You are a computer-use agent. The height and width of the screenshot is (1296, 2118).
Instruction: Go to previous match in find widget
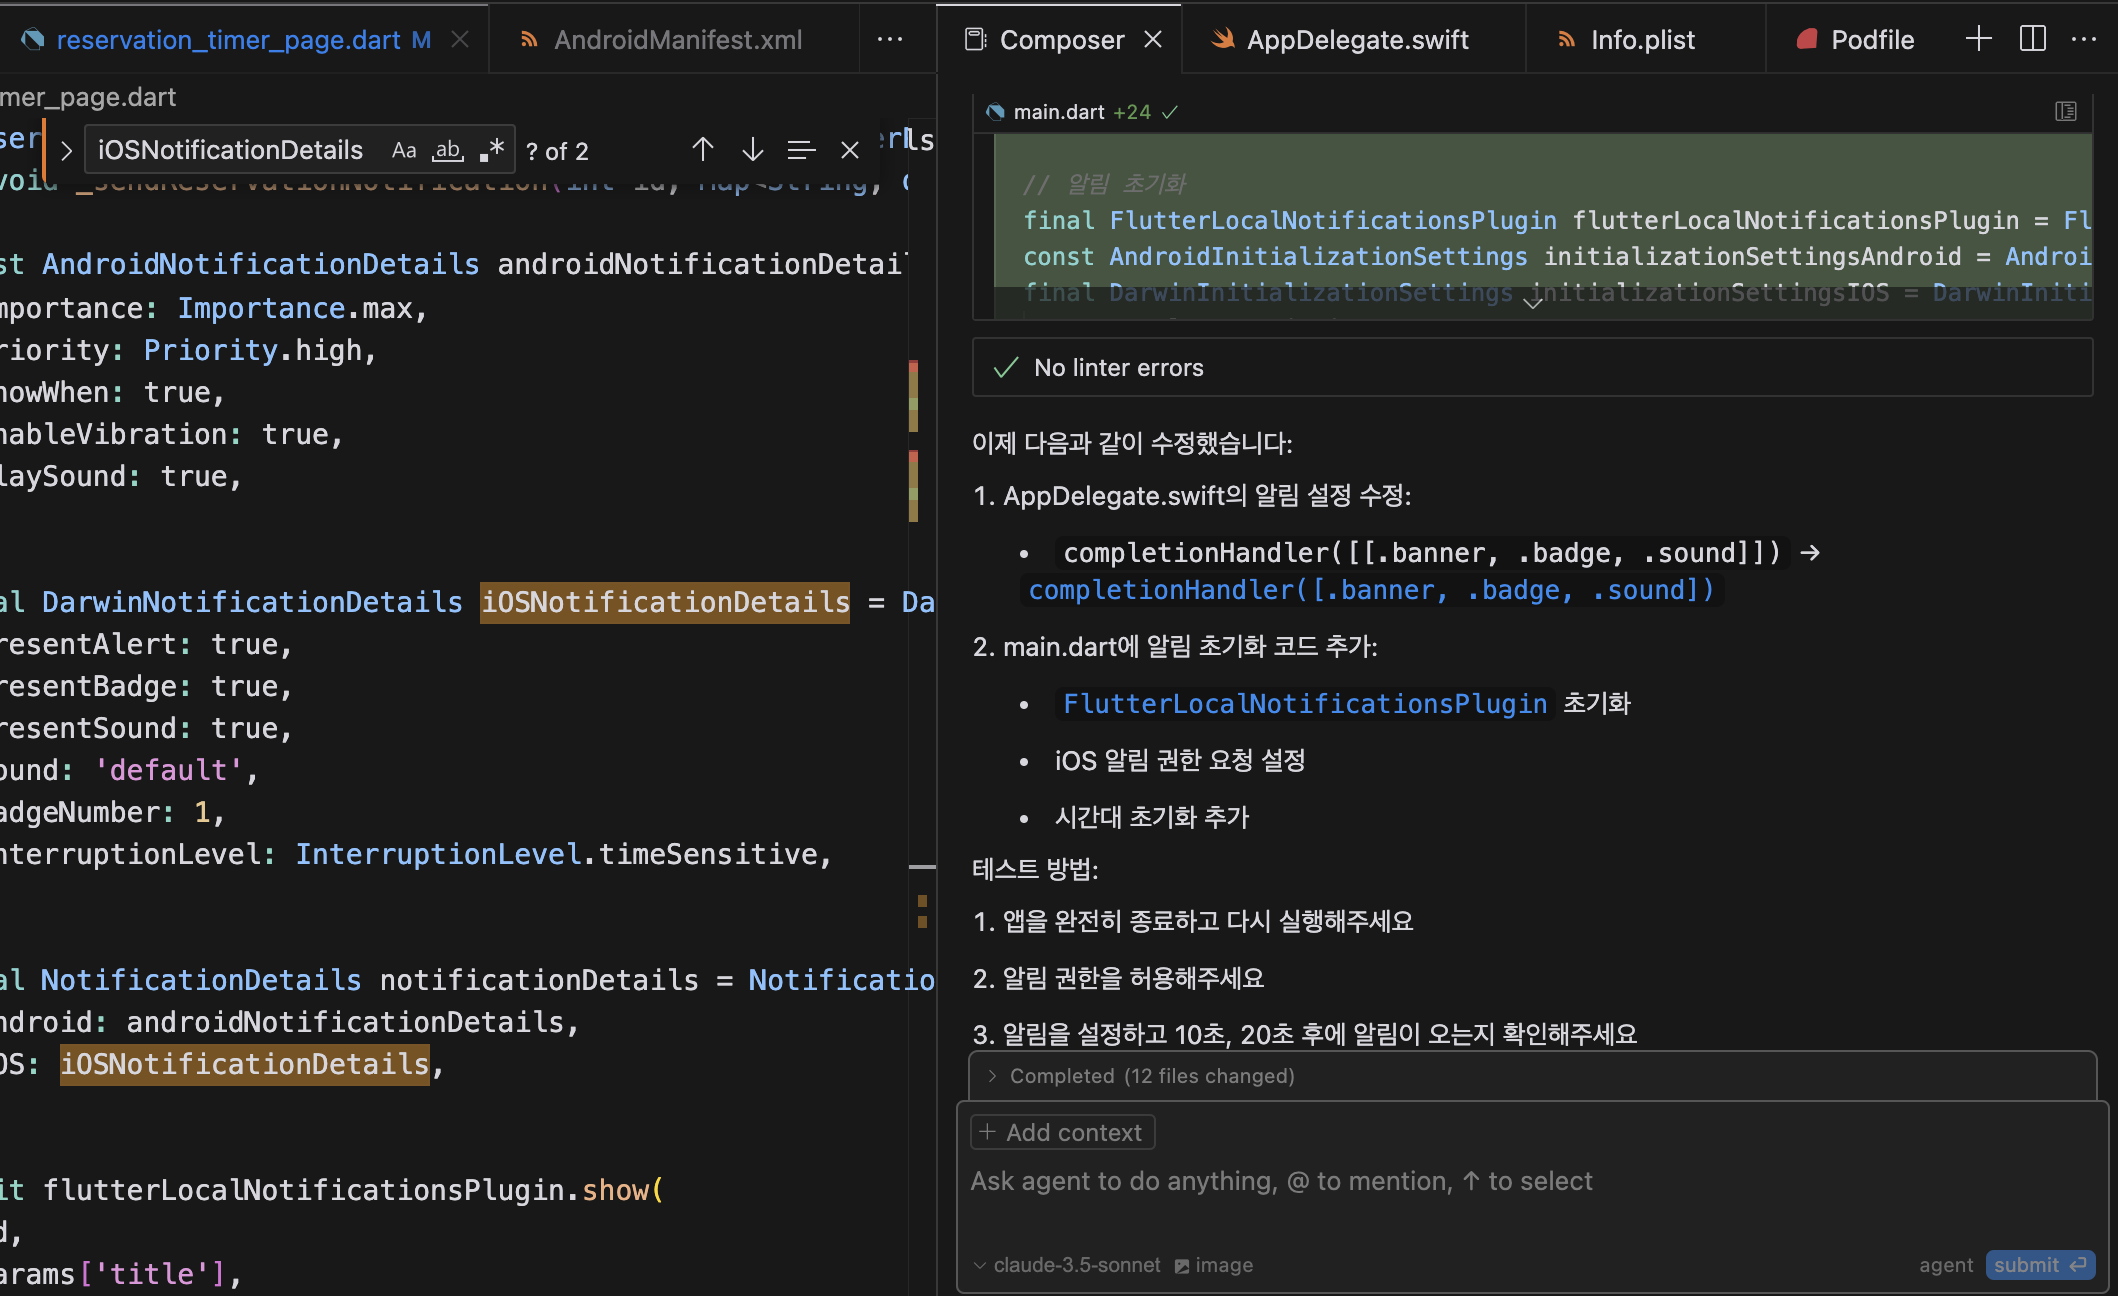point(702,150)
